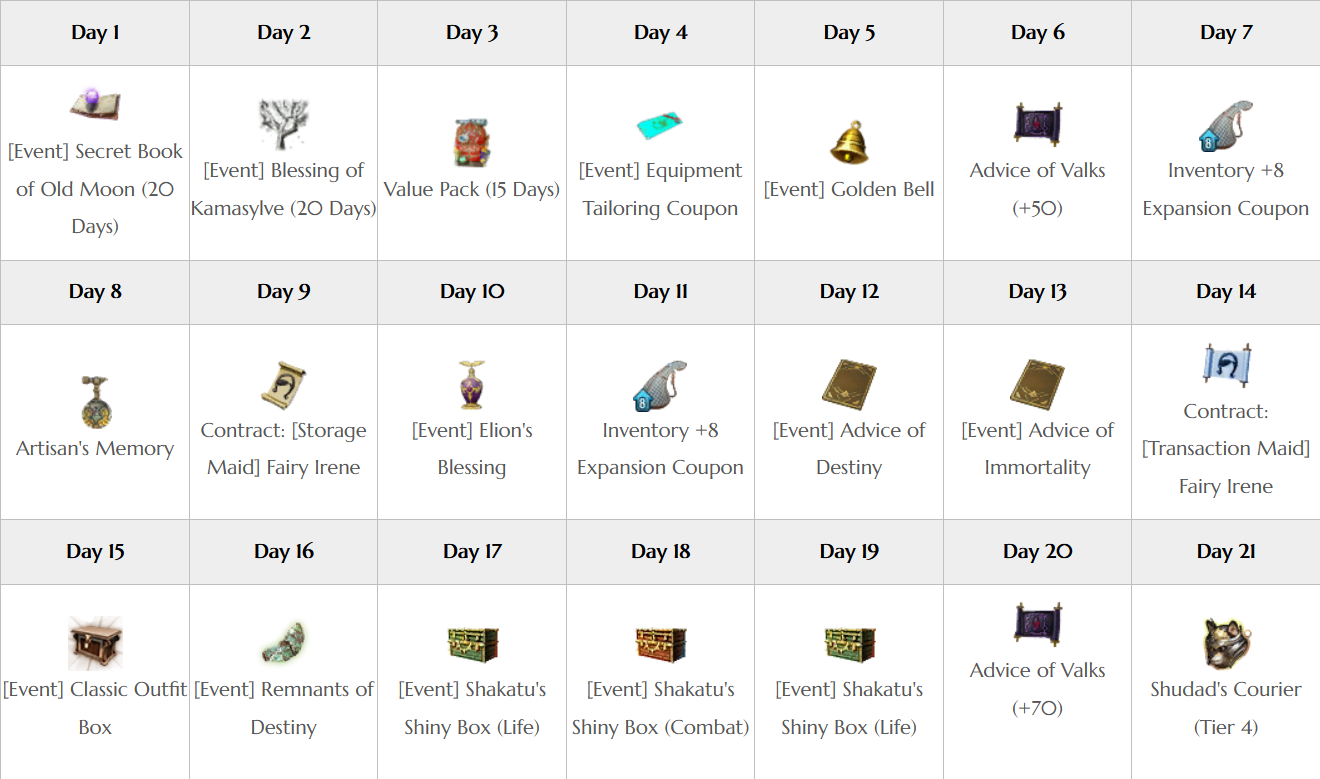This screenshot has height=779, width=1320.
Task: Click the Day 7 Inventory Expansion Coupon icon
Action: coord(1225,124)
